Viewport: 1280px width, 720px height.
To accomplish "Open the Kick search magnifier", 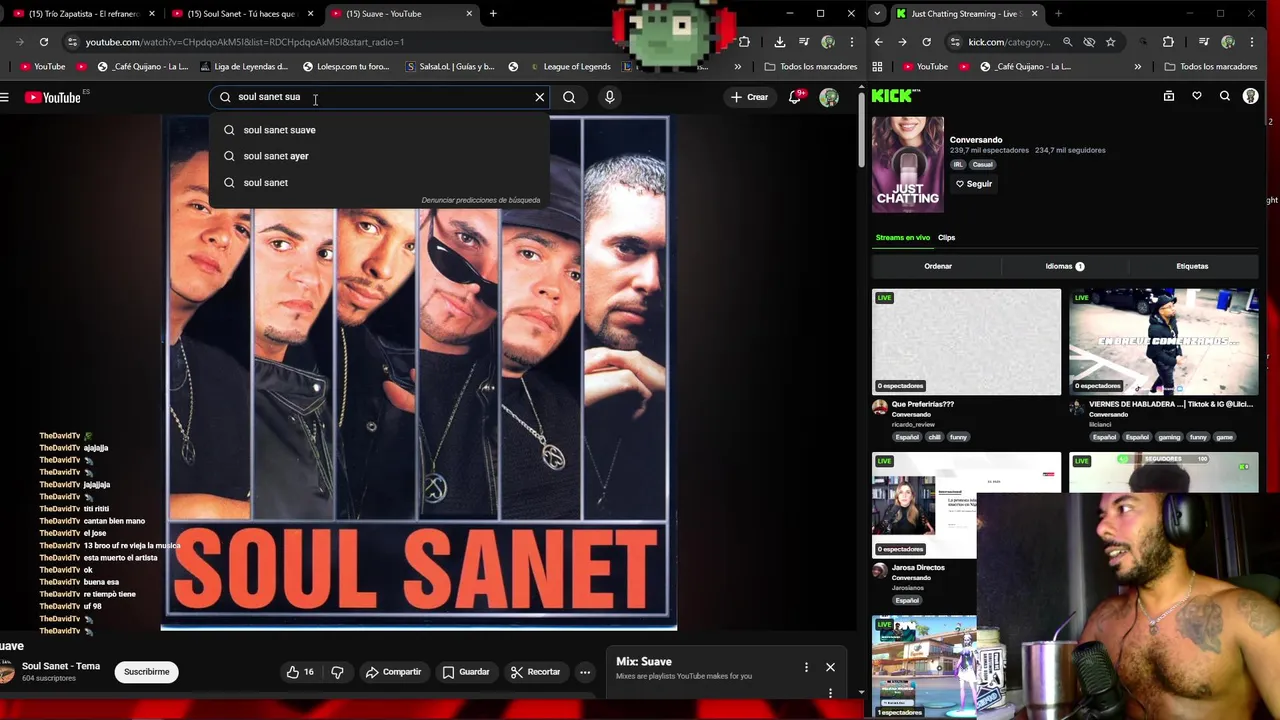I will coord(1225,96).
